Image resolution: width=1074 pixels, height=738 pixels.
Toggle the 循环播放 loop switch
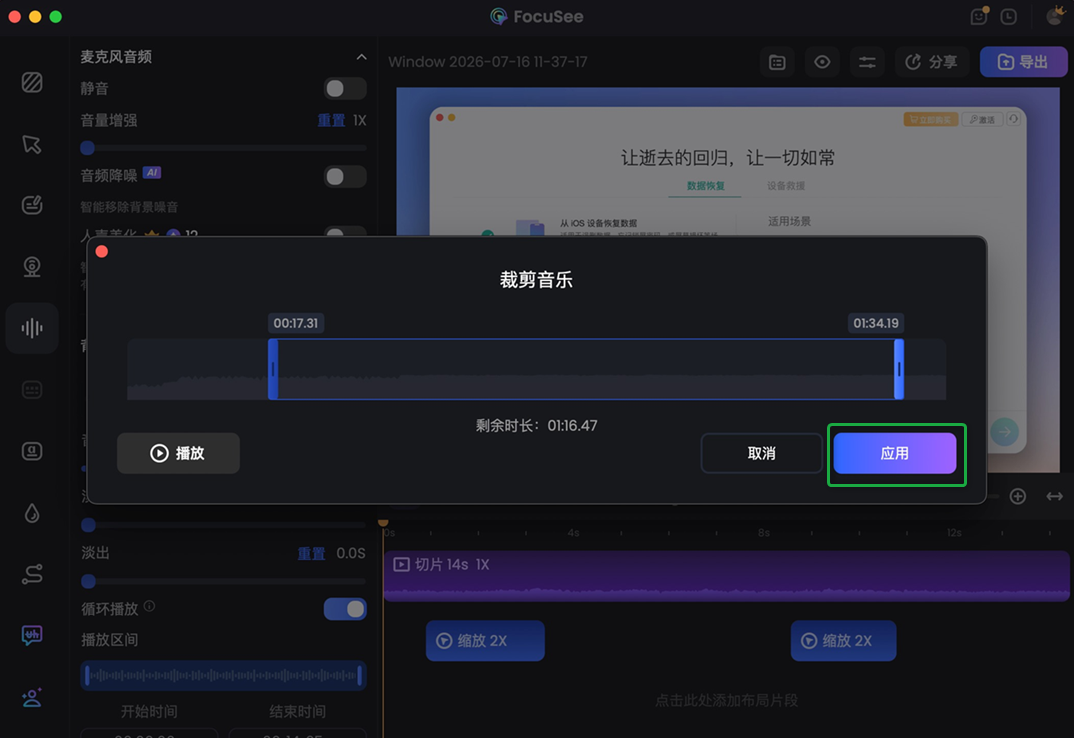click(345, 608)
